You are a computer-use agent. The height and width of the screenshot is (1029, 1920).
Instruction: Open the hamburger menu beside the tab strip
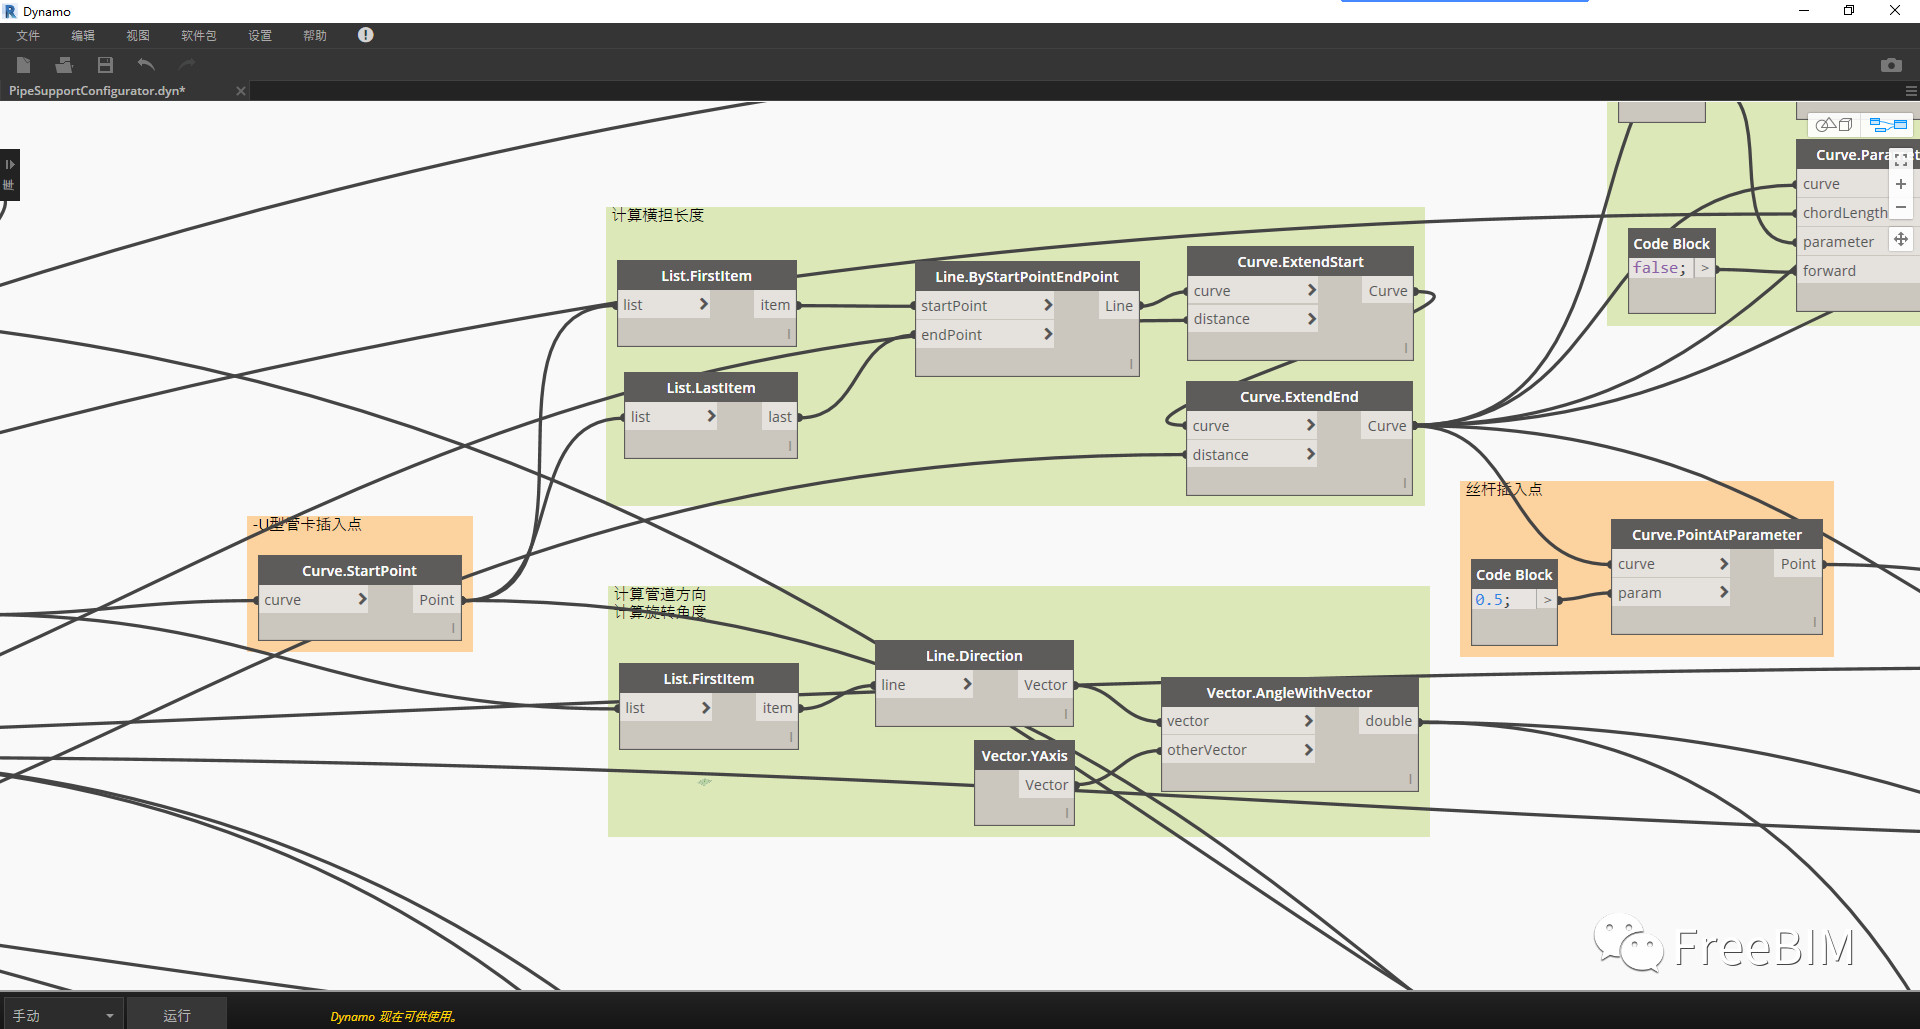(1911, 91)
